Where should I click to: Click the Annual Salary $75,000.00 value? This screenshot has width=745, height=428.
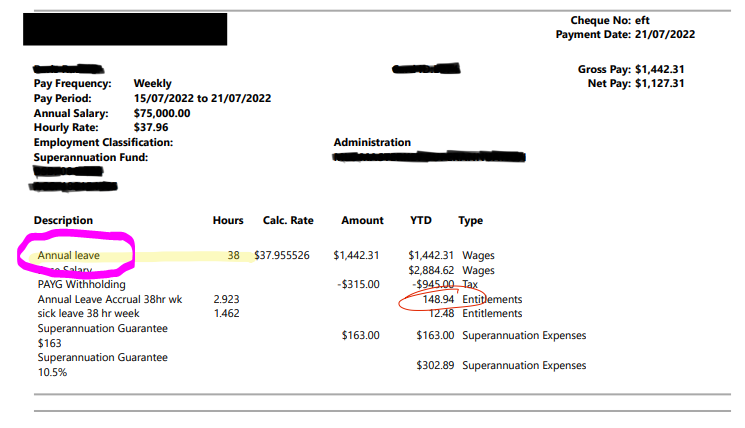pyautogui.click(x=162, y=113)
